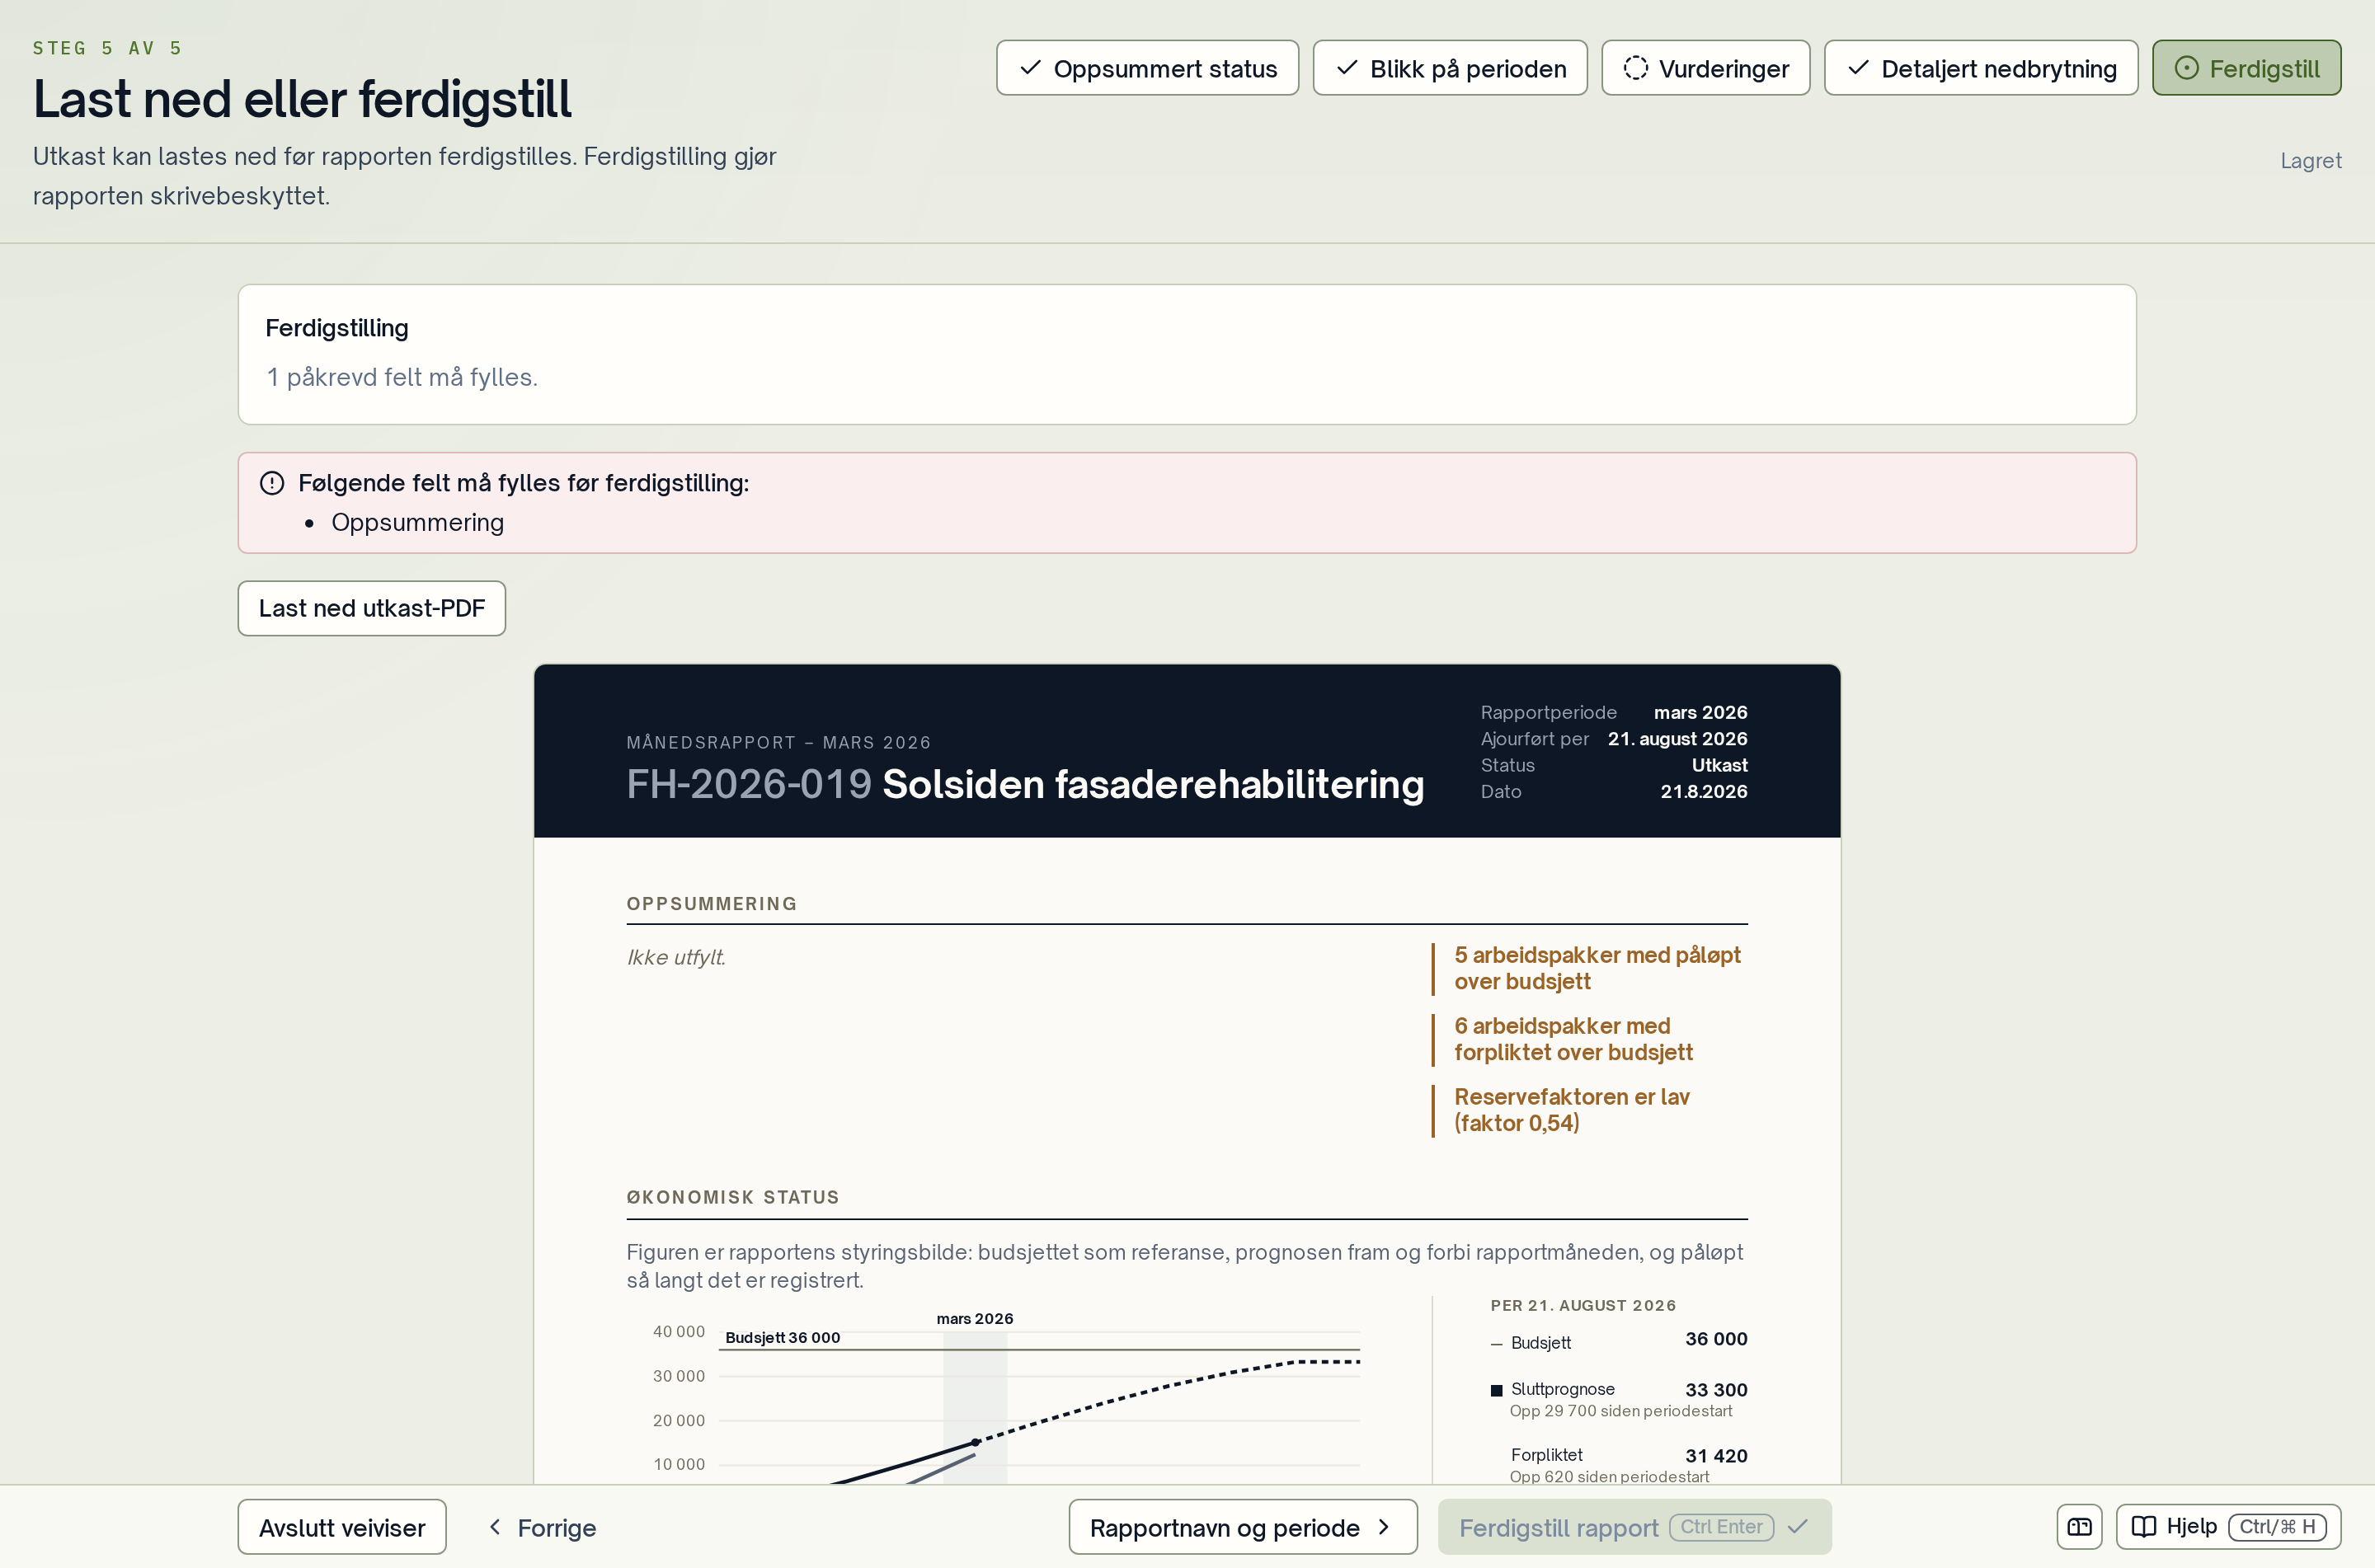Screen dimensions: 2375x1568
Task: Click Sluttprognose value 33 300
Action: (x=1716, y=1390)
